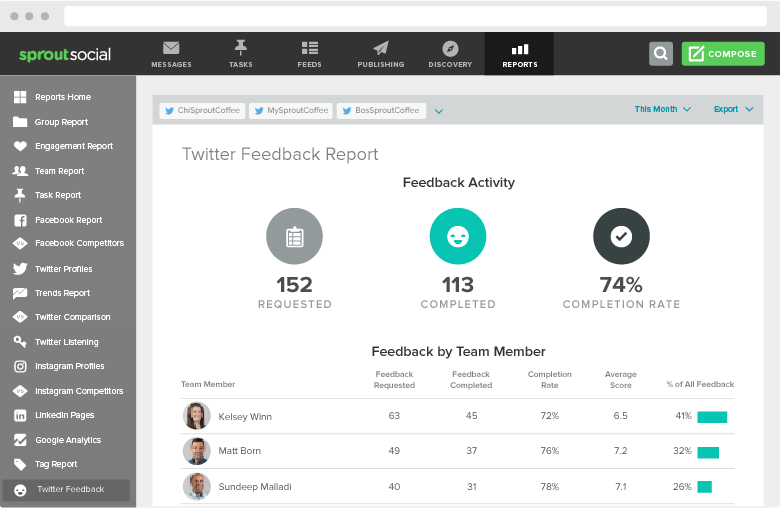The height and width of the screenshot is (508, 780).
Task: Click the Facebook Report icon
Action: coord(20,220)
